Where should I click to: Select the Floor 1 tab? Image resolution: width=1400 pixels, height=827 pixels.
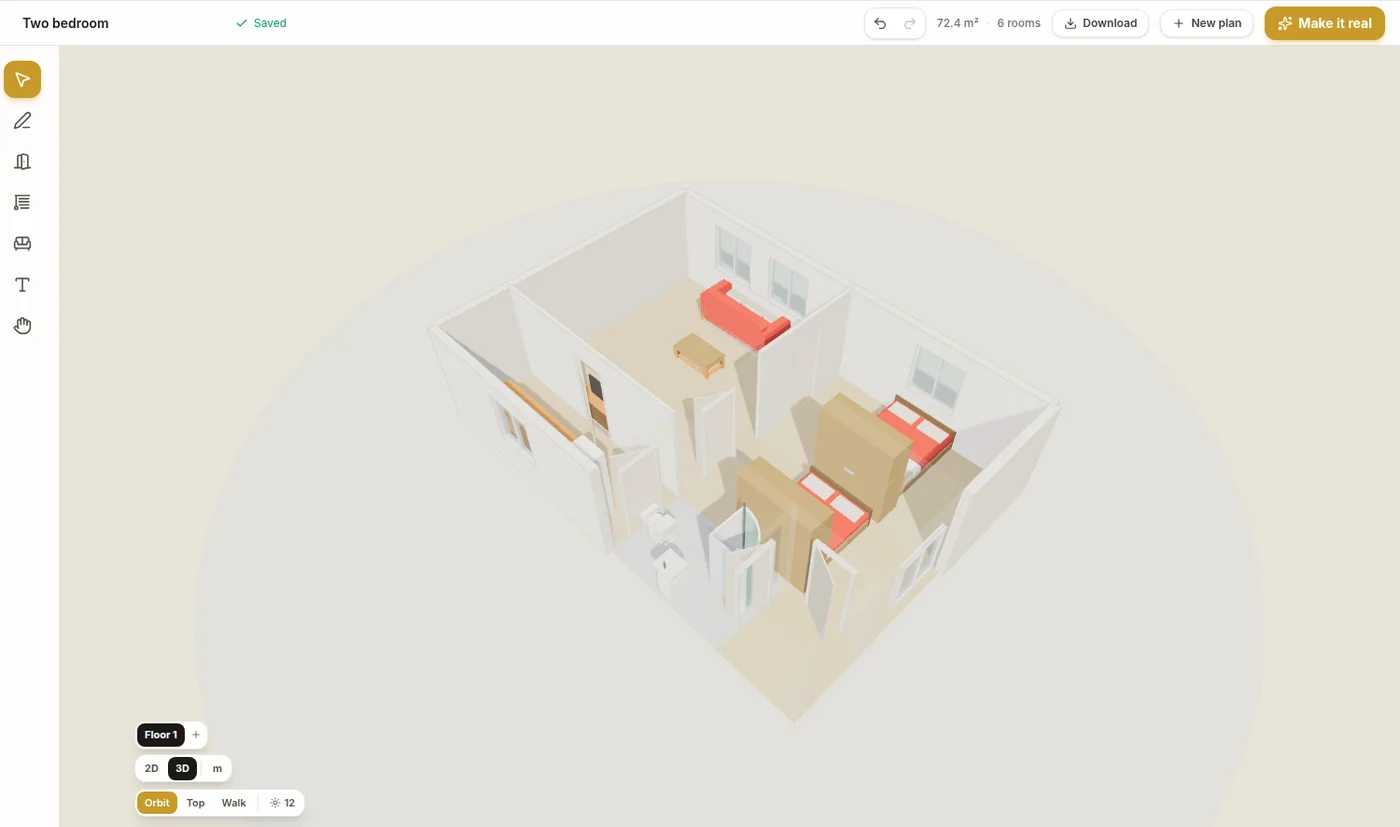point(161,735)
